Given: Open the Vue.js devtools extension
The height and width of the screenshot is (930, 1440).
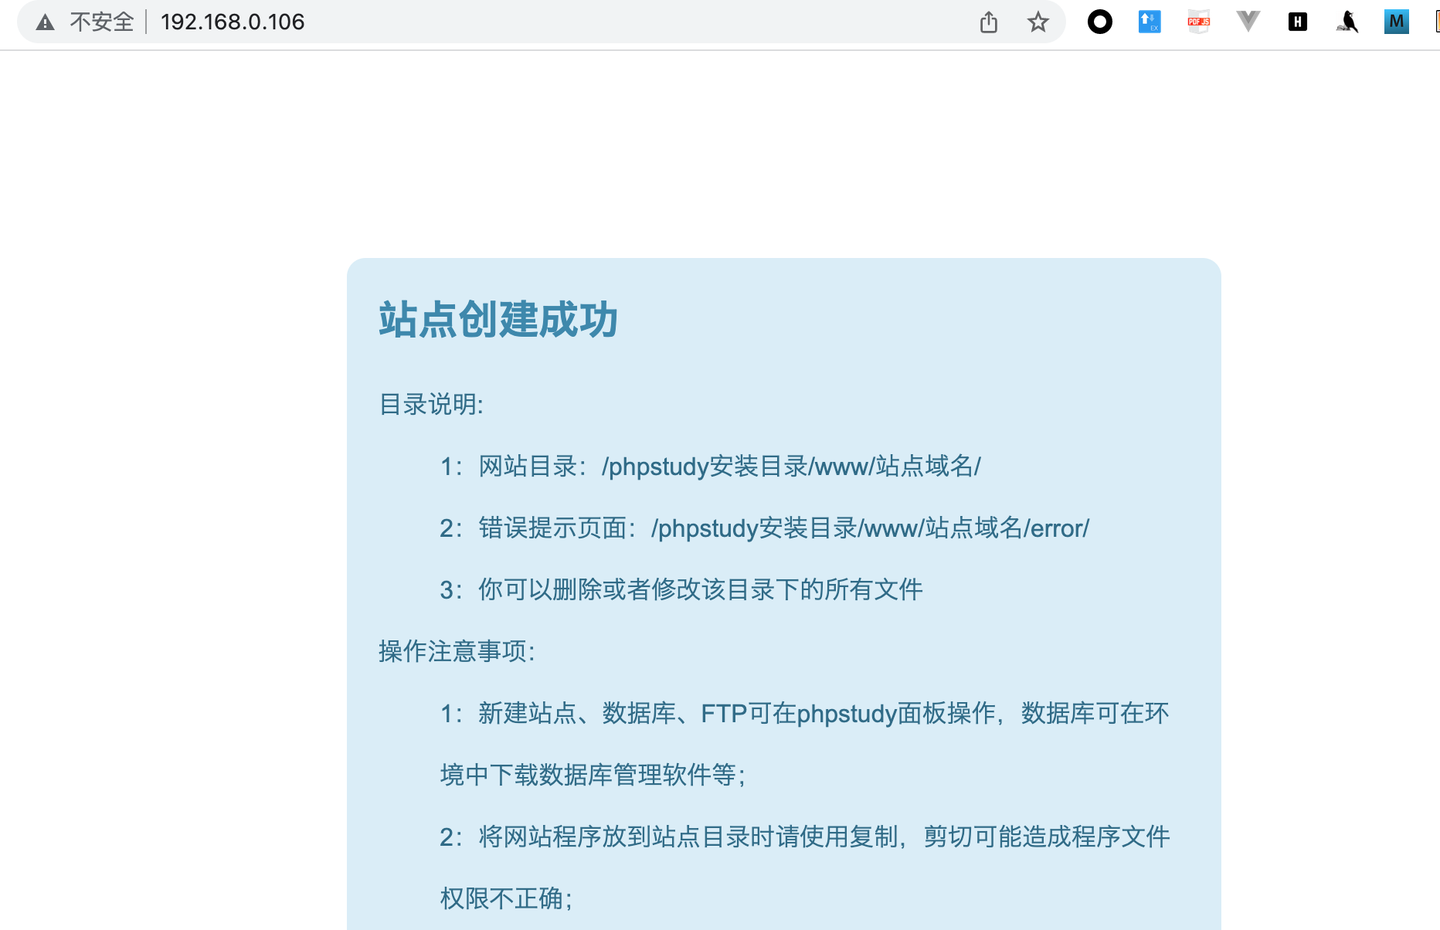Looking at the screenshot, I should pos(1247,21).
